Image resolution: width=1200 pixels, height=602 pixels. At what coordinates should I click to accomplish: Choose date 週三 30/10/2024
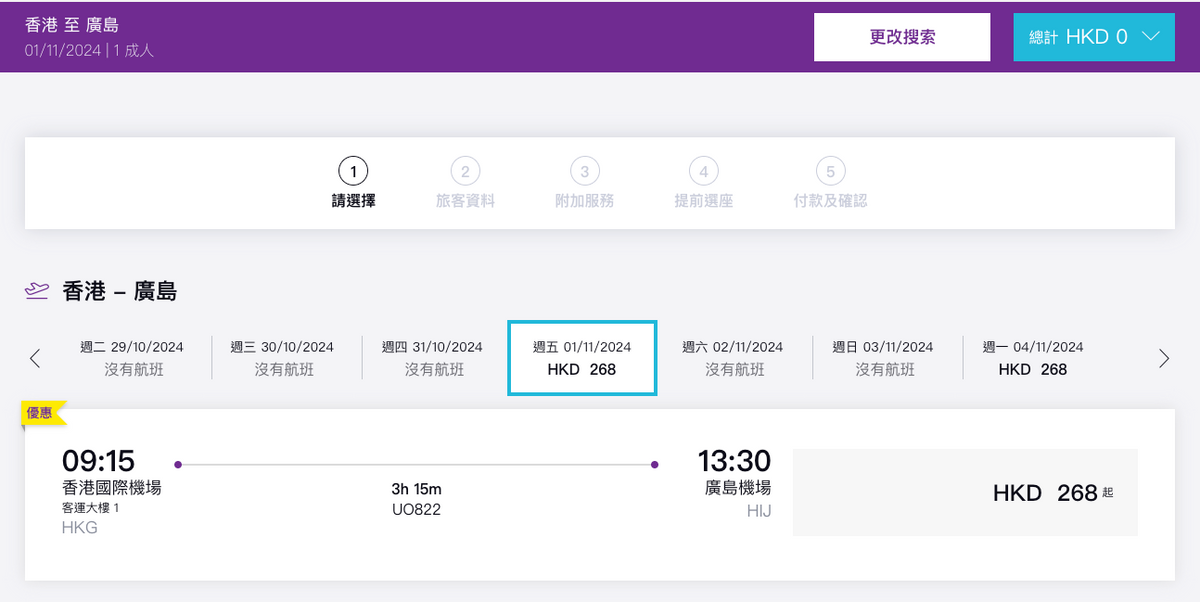coord(283,358)
